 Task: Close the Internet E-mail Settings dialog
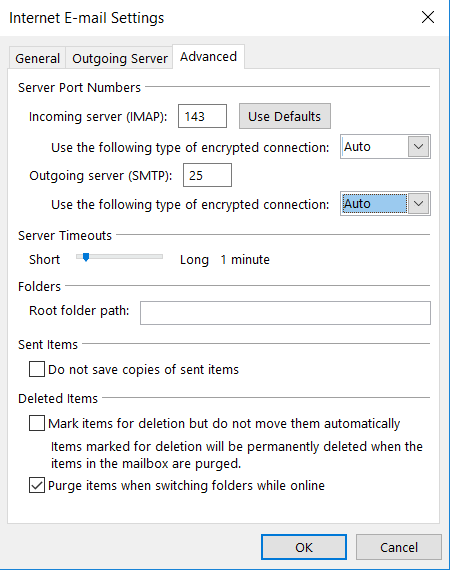click(x=428, y=17)
